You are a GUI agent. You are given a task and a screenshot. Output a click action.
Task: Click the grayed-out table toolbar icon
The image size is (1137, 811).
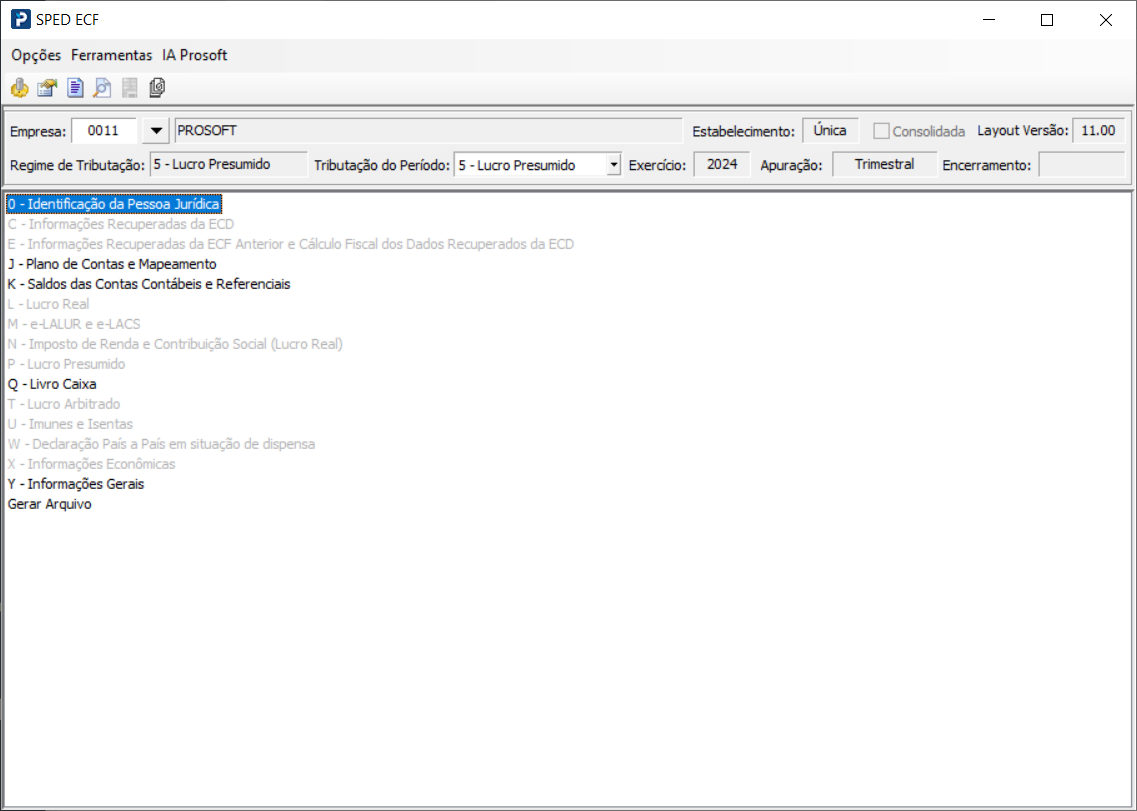[130, 88]
